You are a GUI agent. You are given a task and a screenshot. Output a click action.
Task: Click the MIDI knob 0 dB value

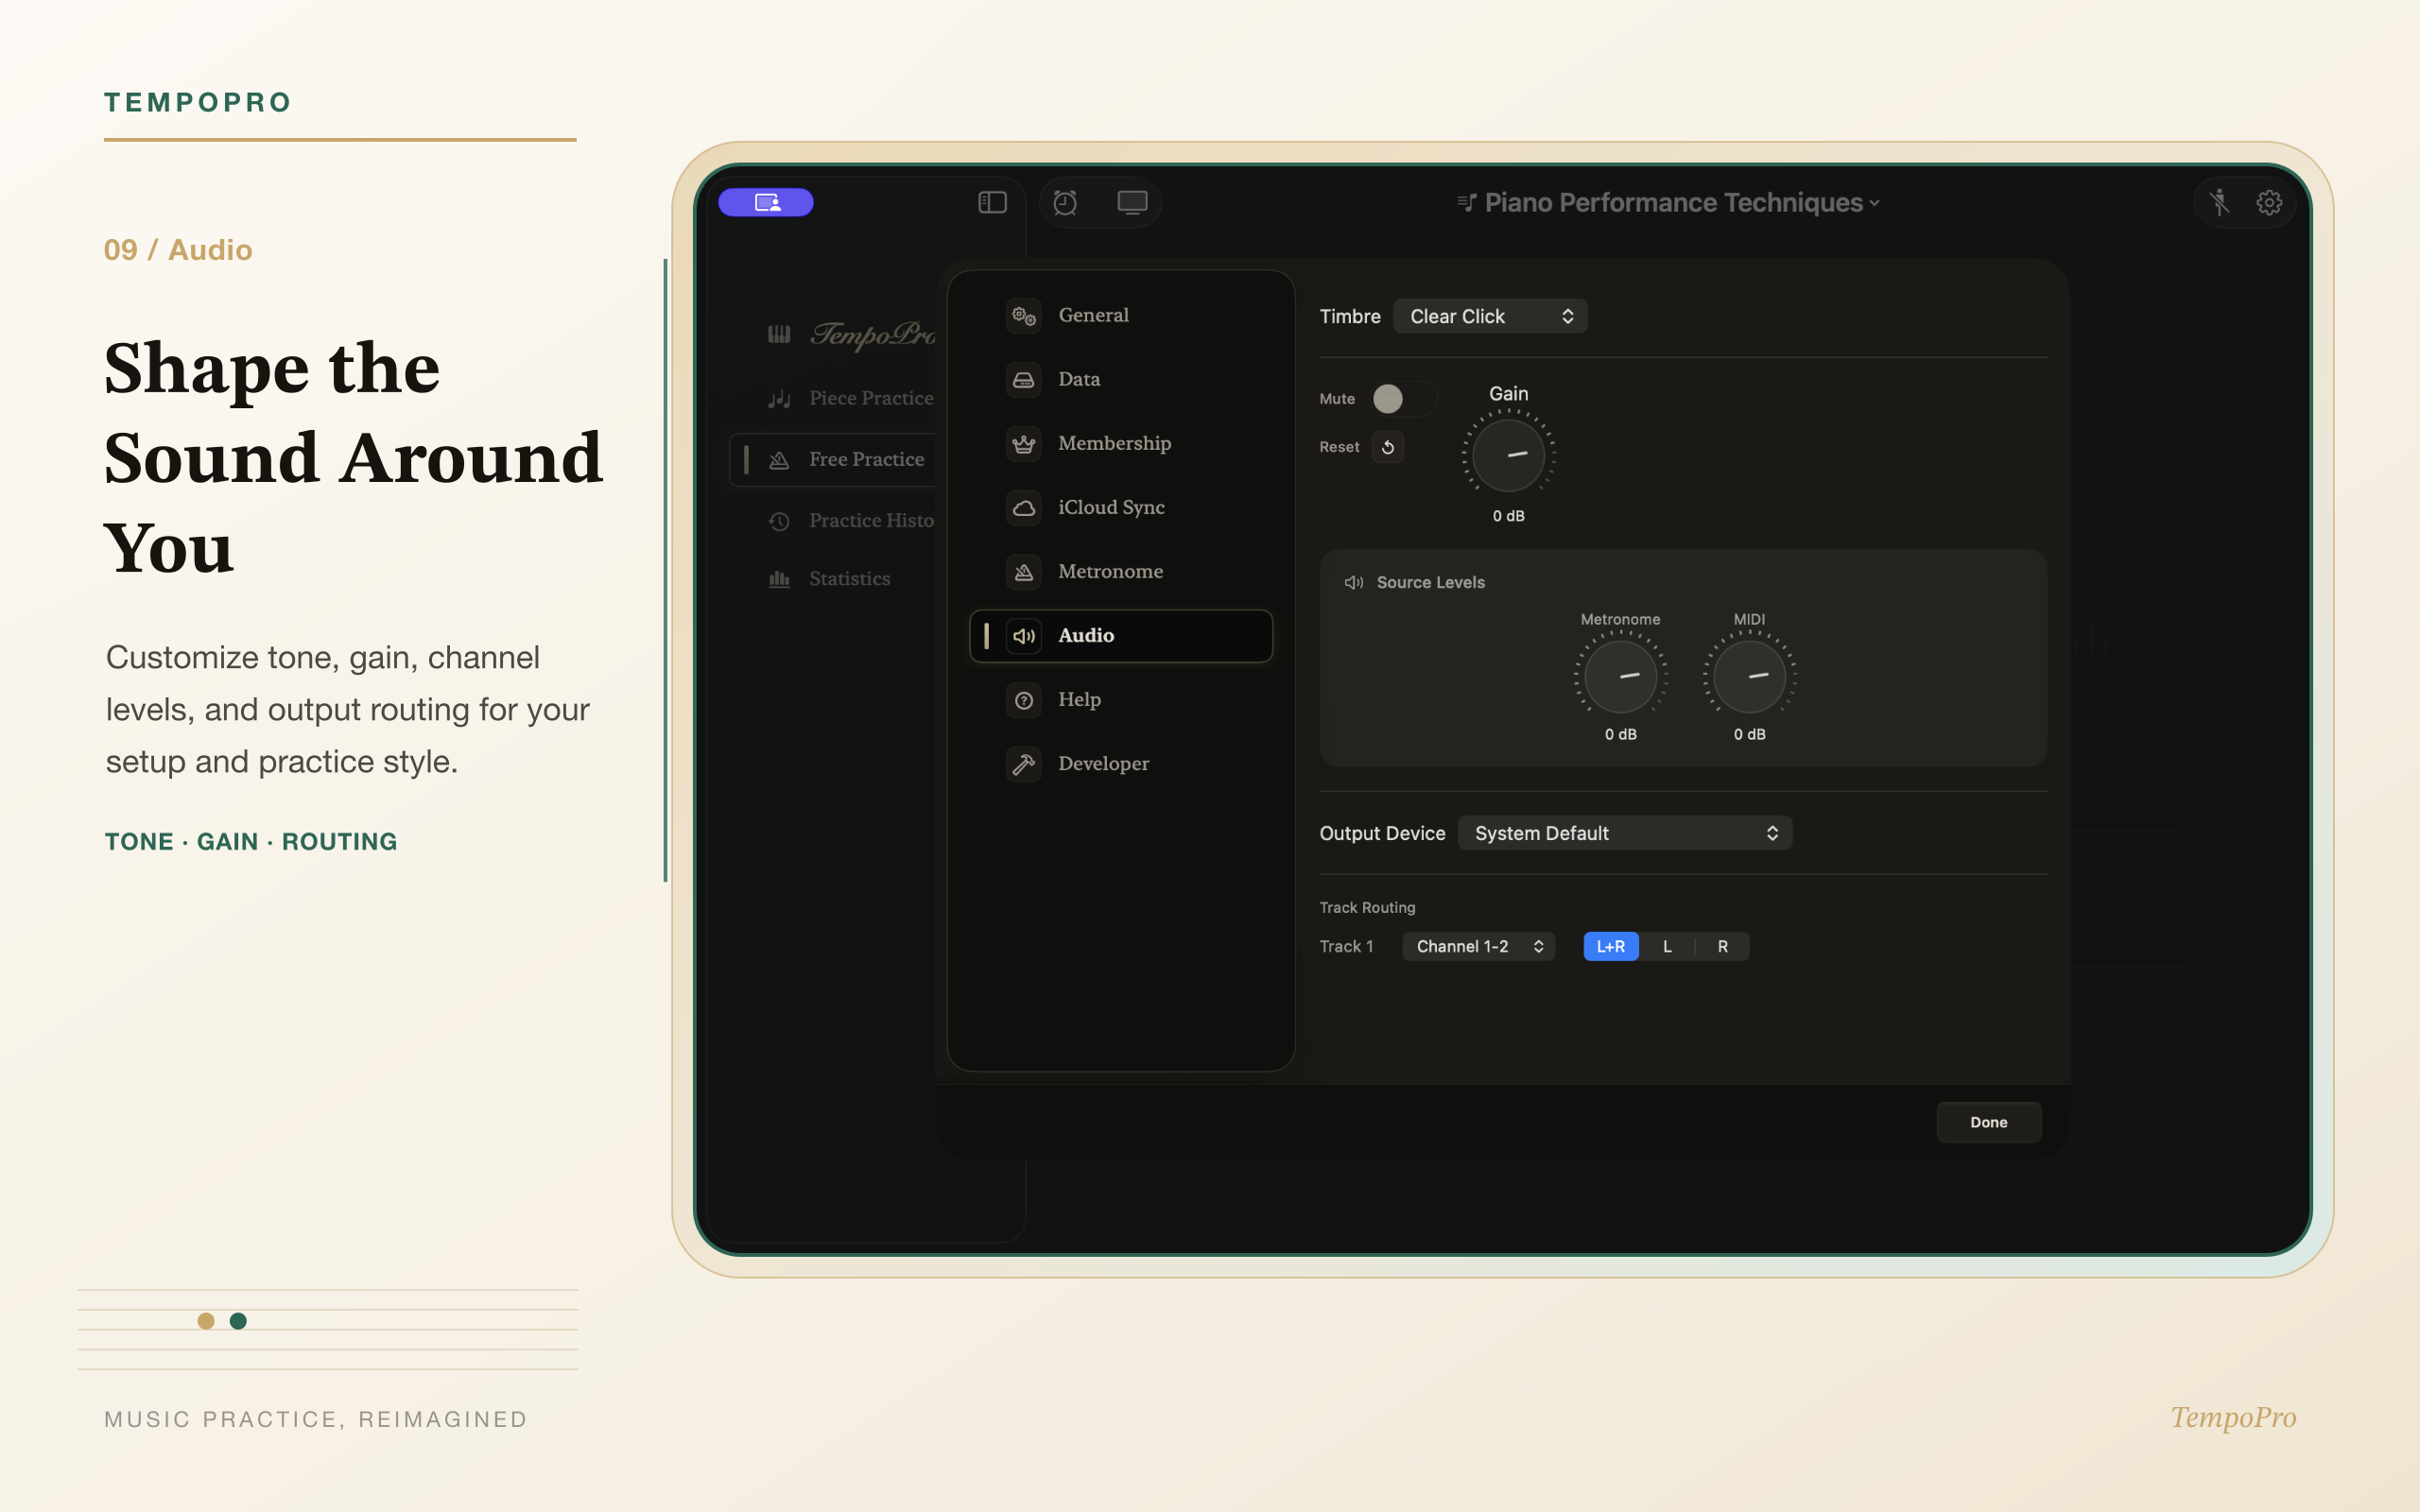[1749, 735]
